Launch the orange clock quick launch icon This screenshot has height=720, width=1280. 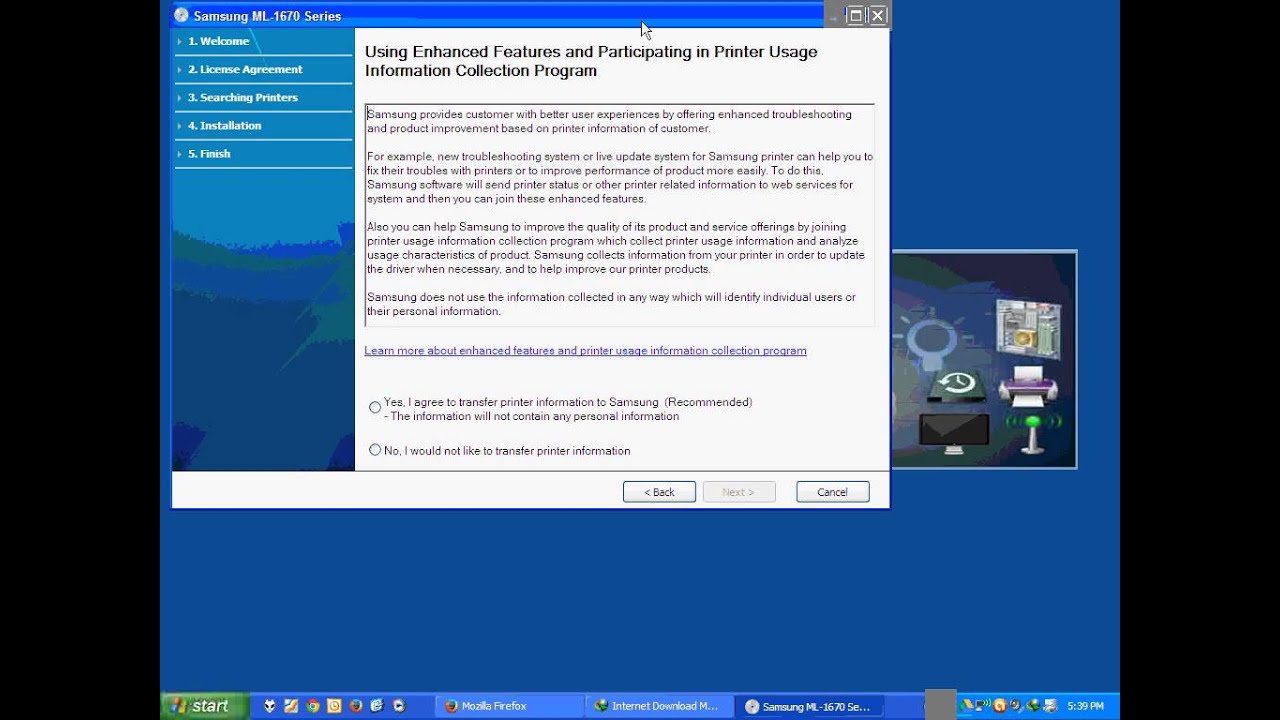(334, 706)
